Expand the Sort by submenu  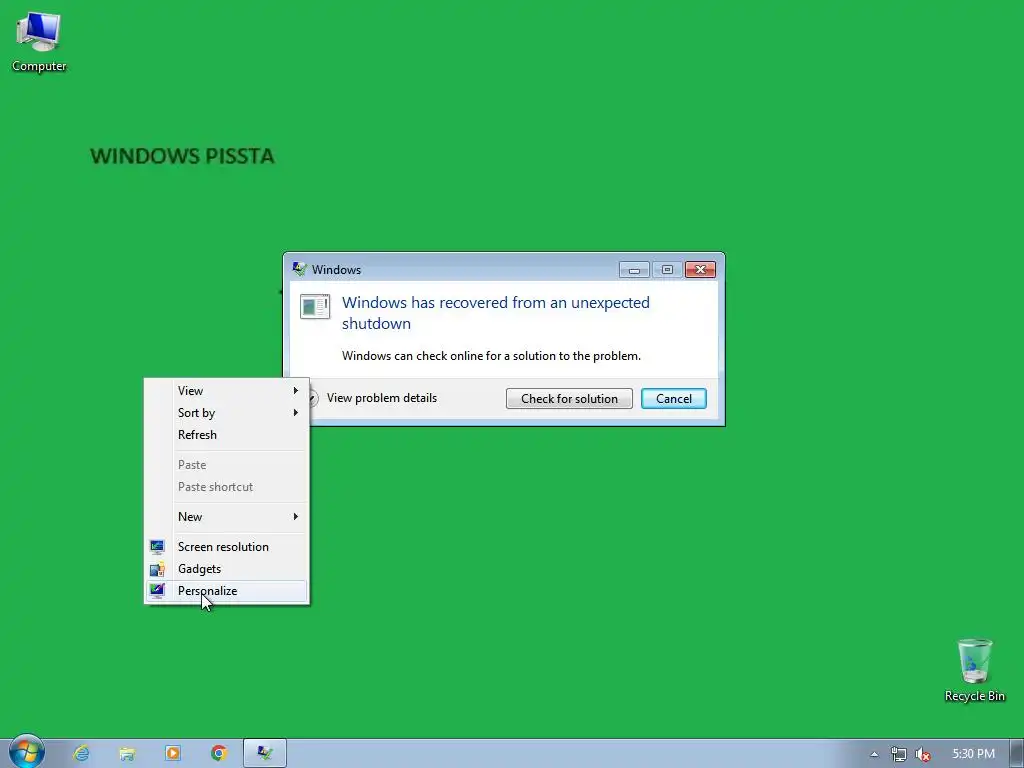coord(226,413)
